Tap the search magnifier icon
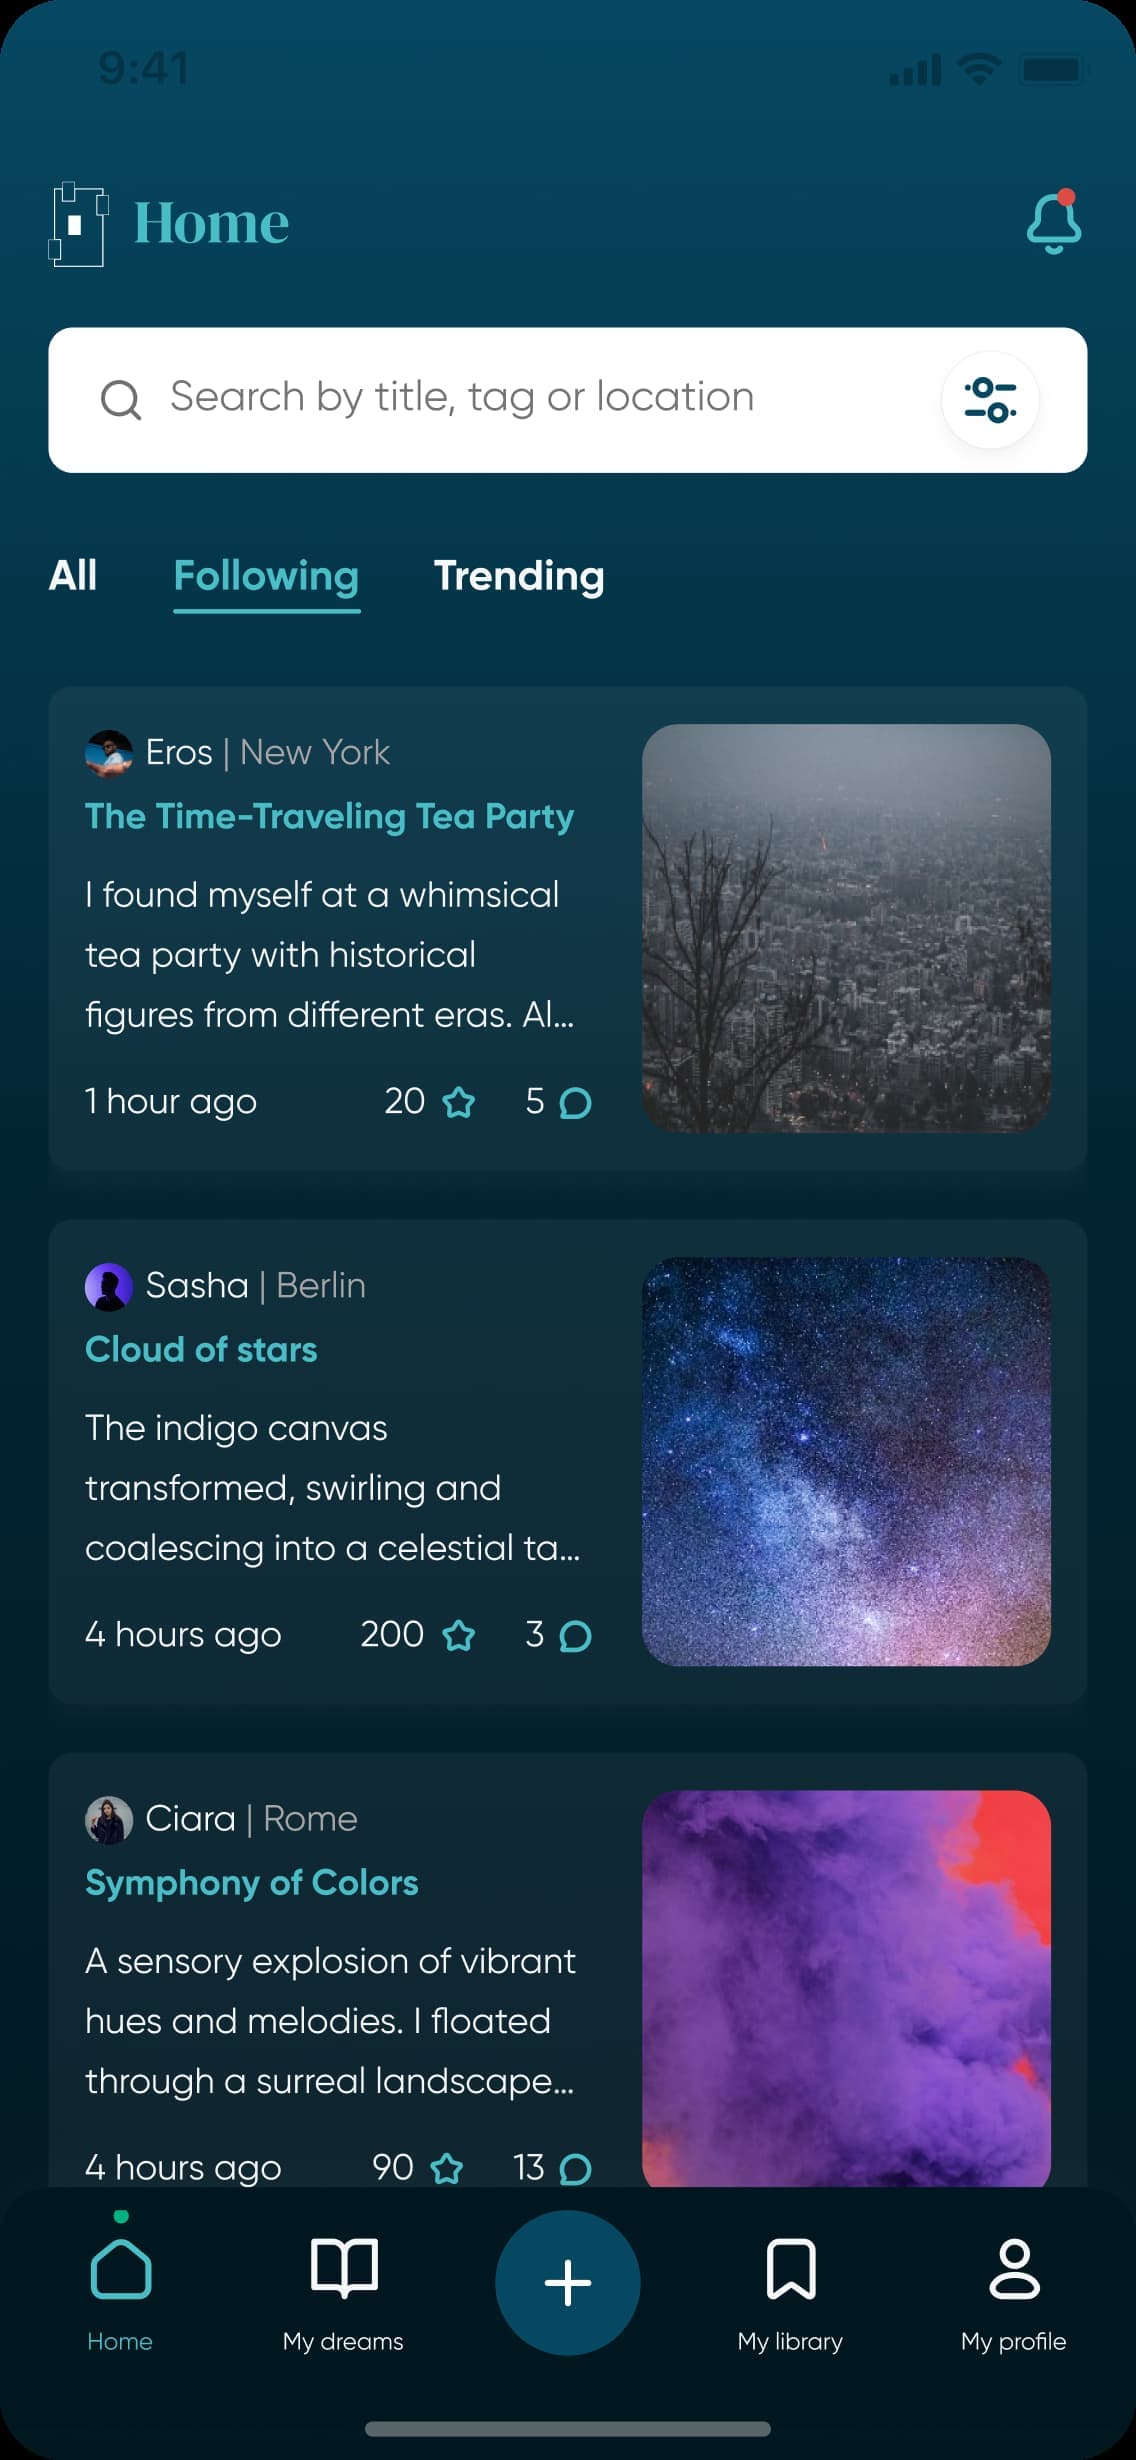The height and width of the screenshot is (2460, 1136). pyautogui.click(x=120, y=400)
